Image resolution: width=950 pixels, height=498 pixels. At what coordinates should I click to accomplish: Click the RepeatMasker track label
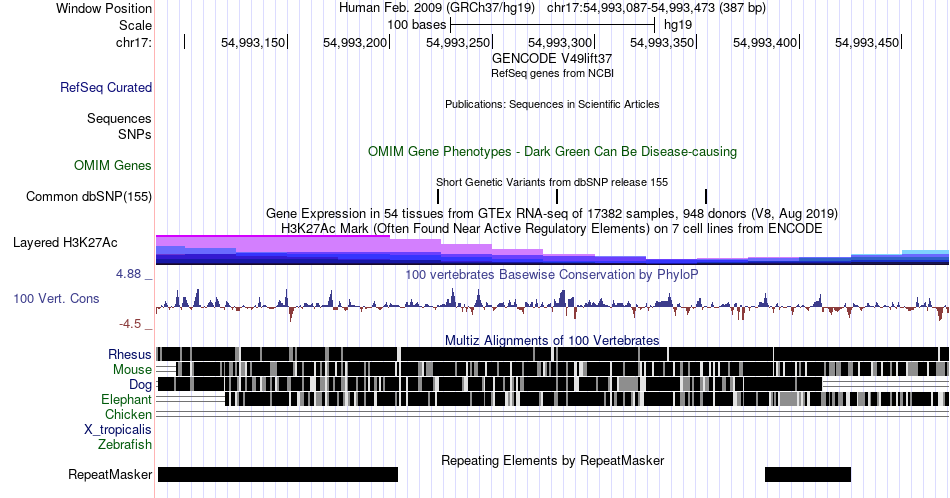[110, 474]
